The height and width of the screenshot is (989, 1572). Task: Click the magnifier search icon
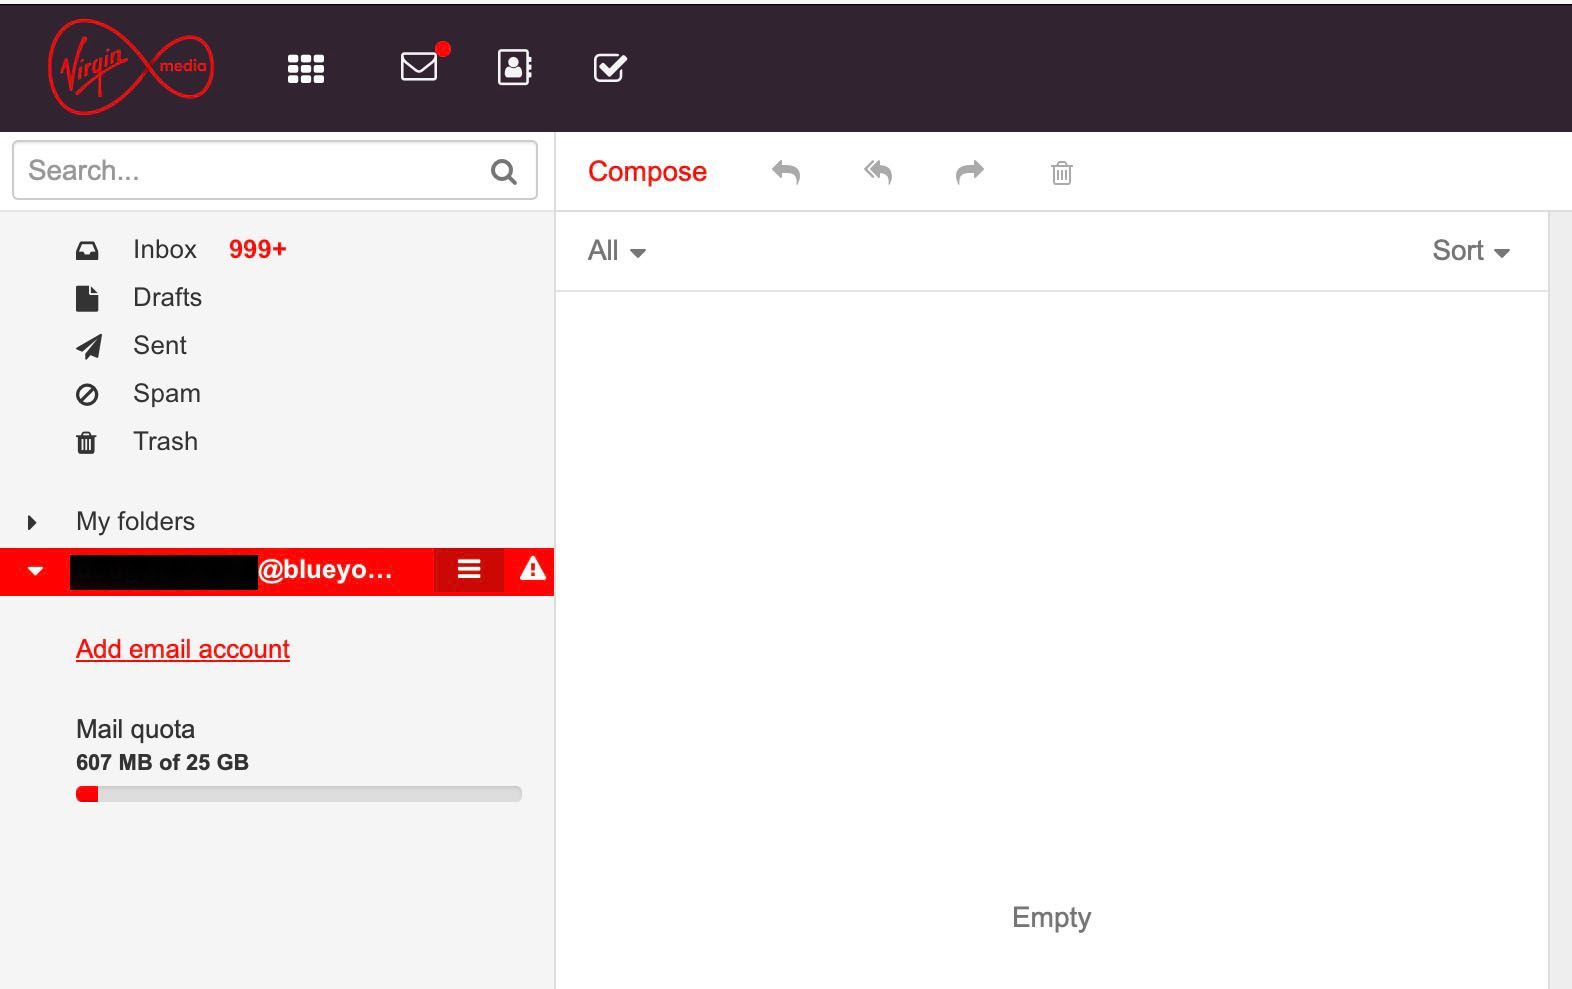[504, 172]
